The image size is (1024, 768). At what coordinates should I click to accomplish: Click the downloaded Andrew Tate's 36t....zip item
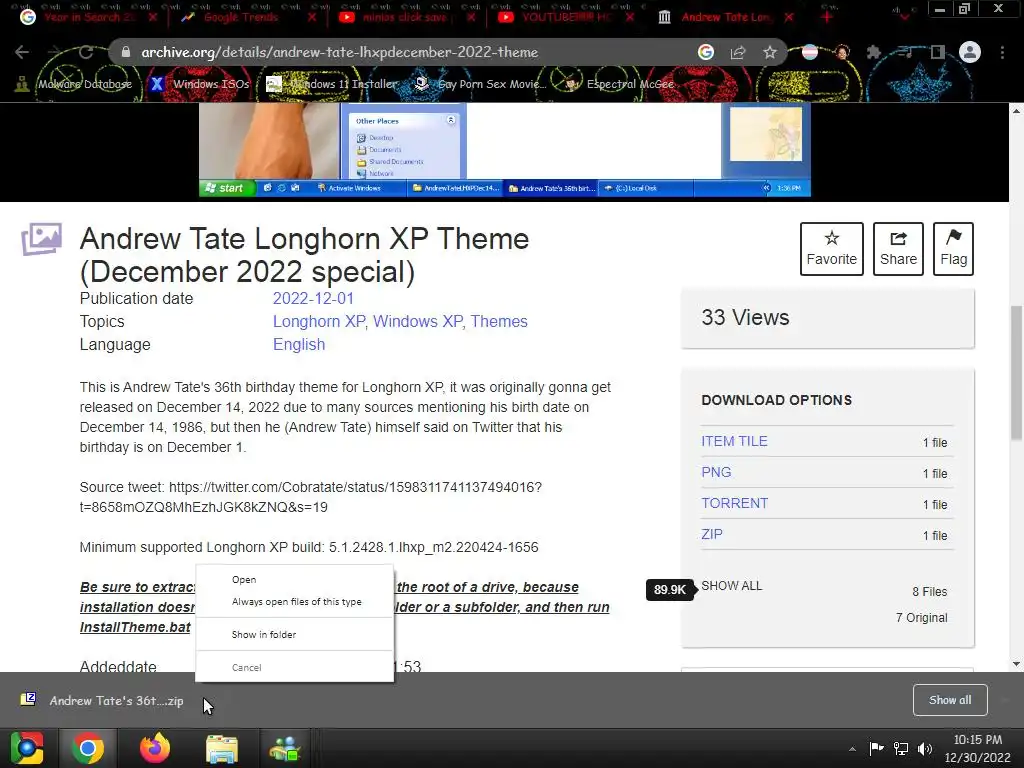pos(104,700)
